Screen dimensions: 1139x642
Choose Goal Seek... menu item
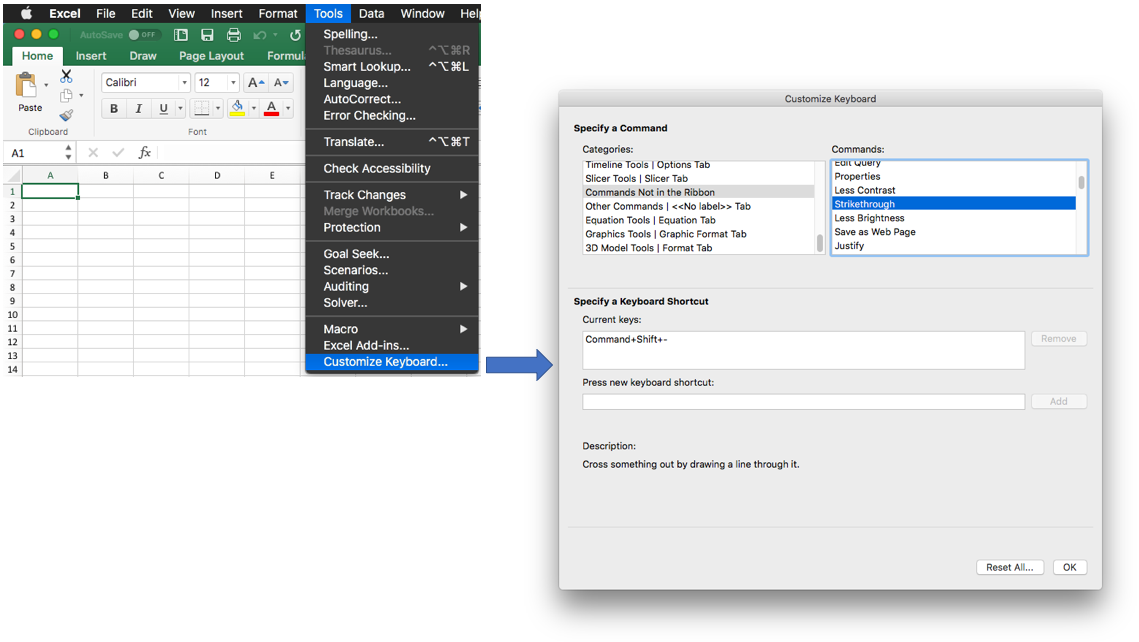pos(392,253)
